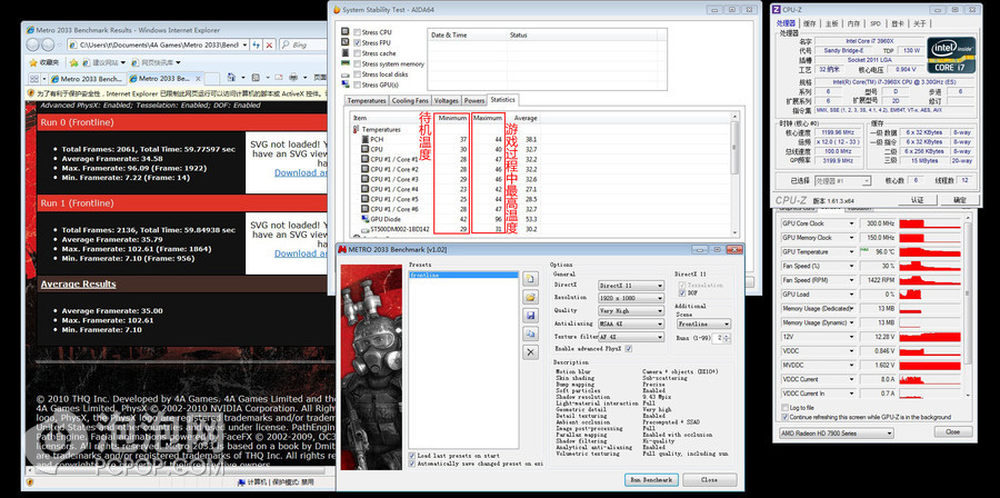Enable the Stress local disks checkbox in AIDA64
Image resolution: width=1000 pixels, height=498 pixels.
point(357,74)
